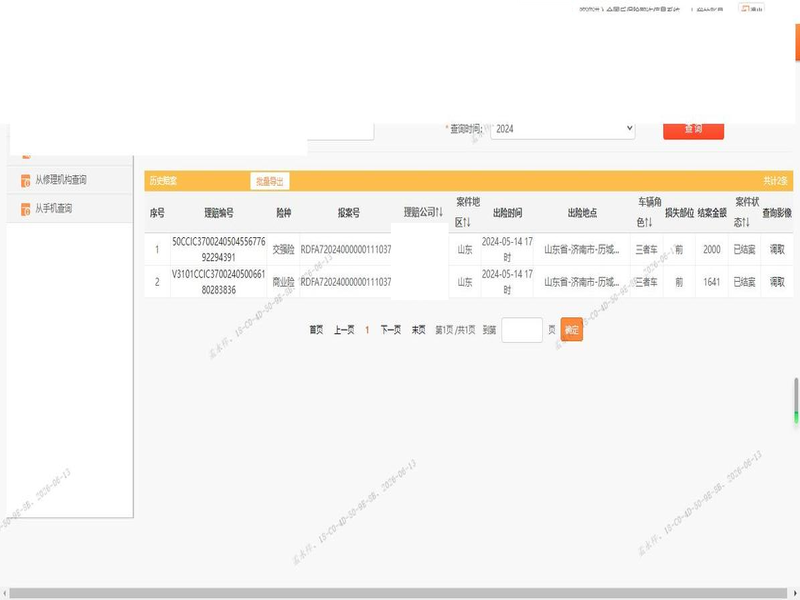This screenshot has width=800, height=600.
Task: Click settlement amount 2000
Action: [712, 249]
